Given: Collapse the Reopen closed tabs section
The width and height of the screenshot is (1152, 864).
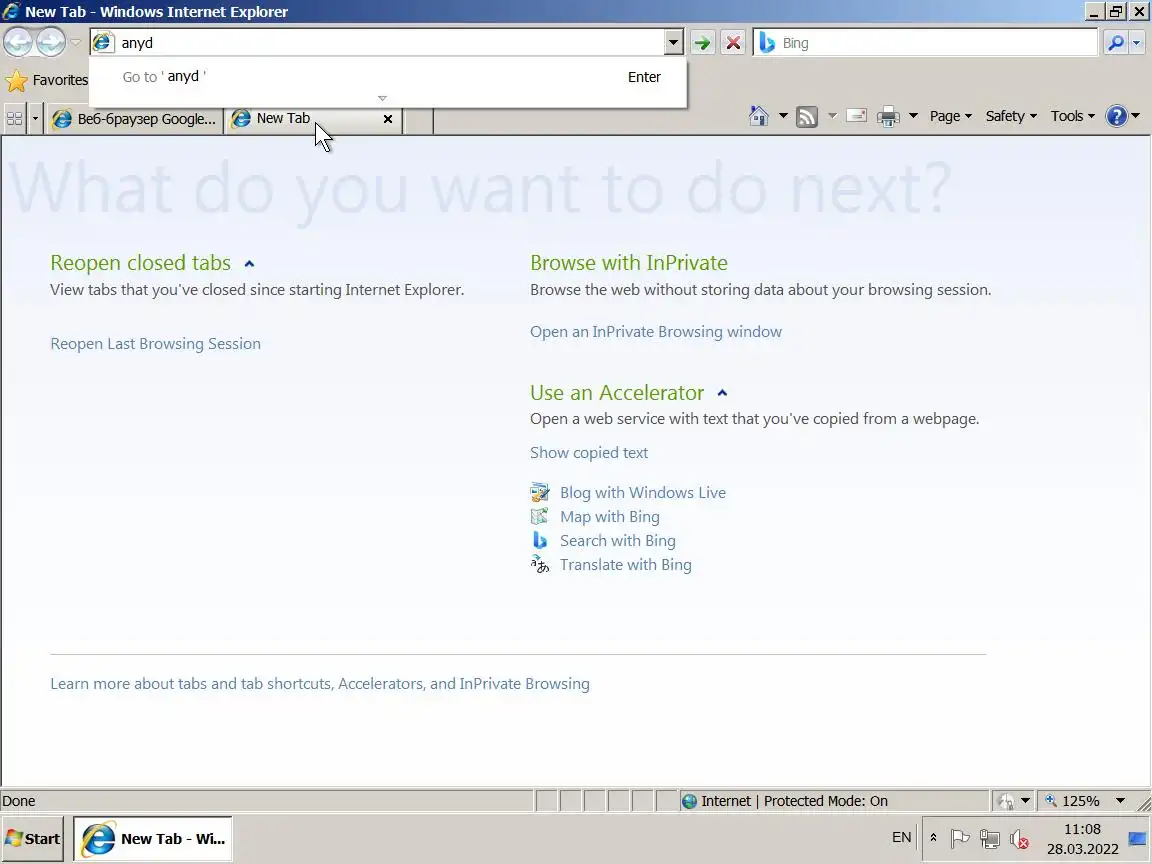Looking at the screenshot, I should coord(249,264).
